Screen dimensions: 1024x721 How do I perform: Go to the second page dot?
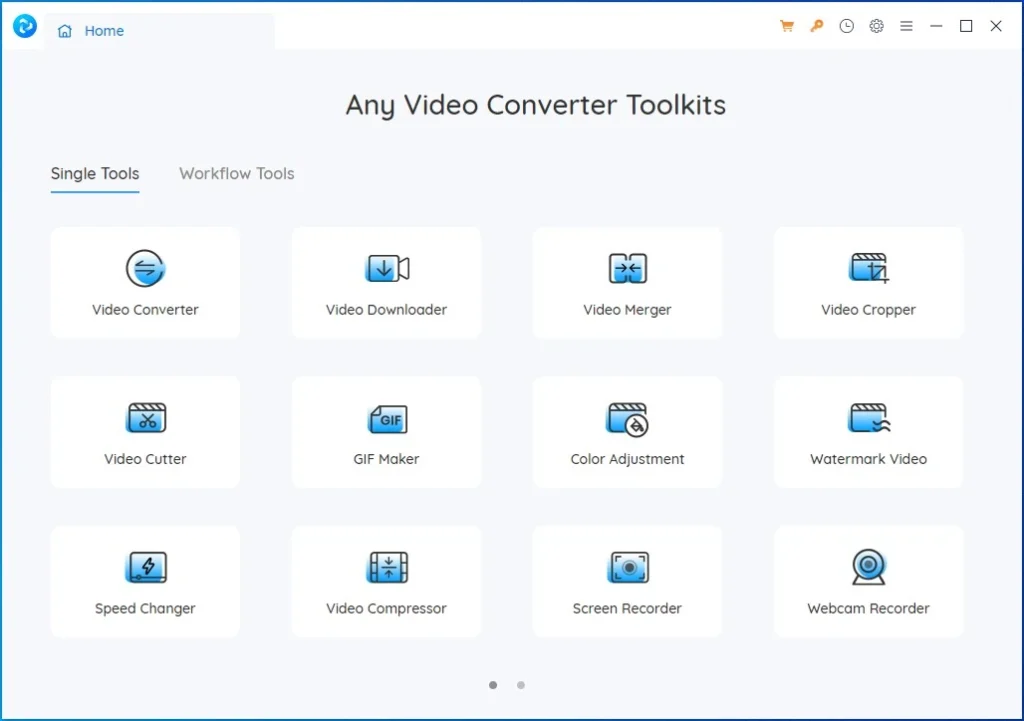click(x=520, y=685)
